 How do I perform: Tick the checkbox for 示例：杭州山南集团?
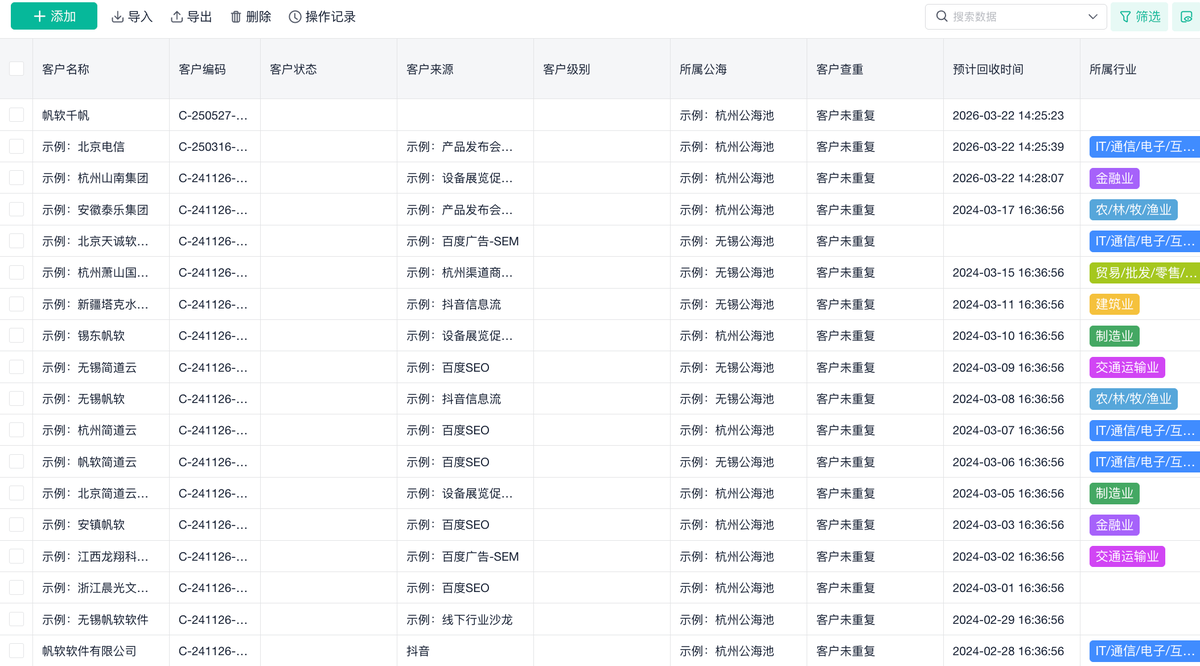click(x=17, y=178)
